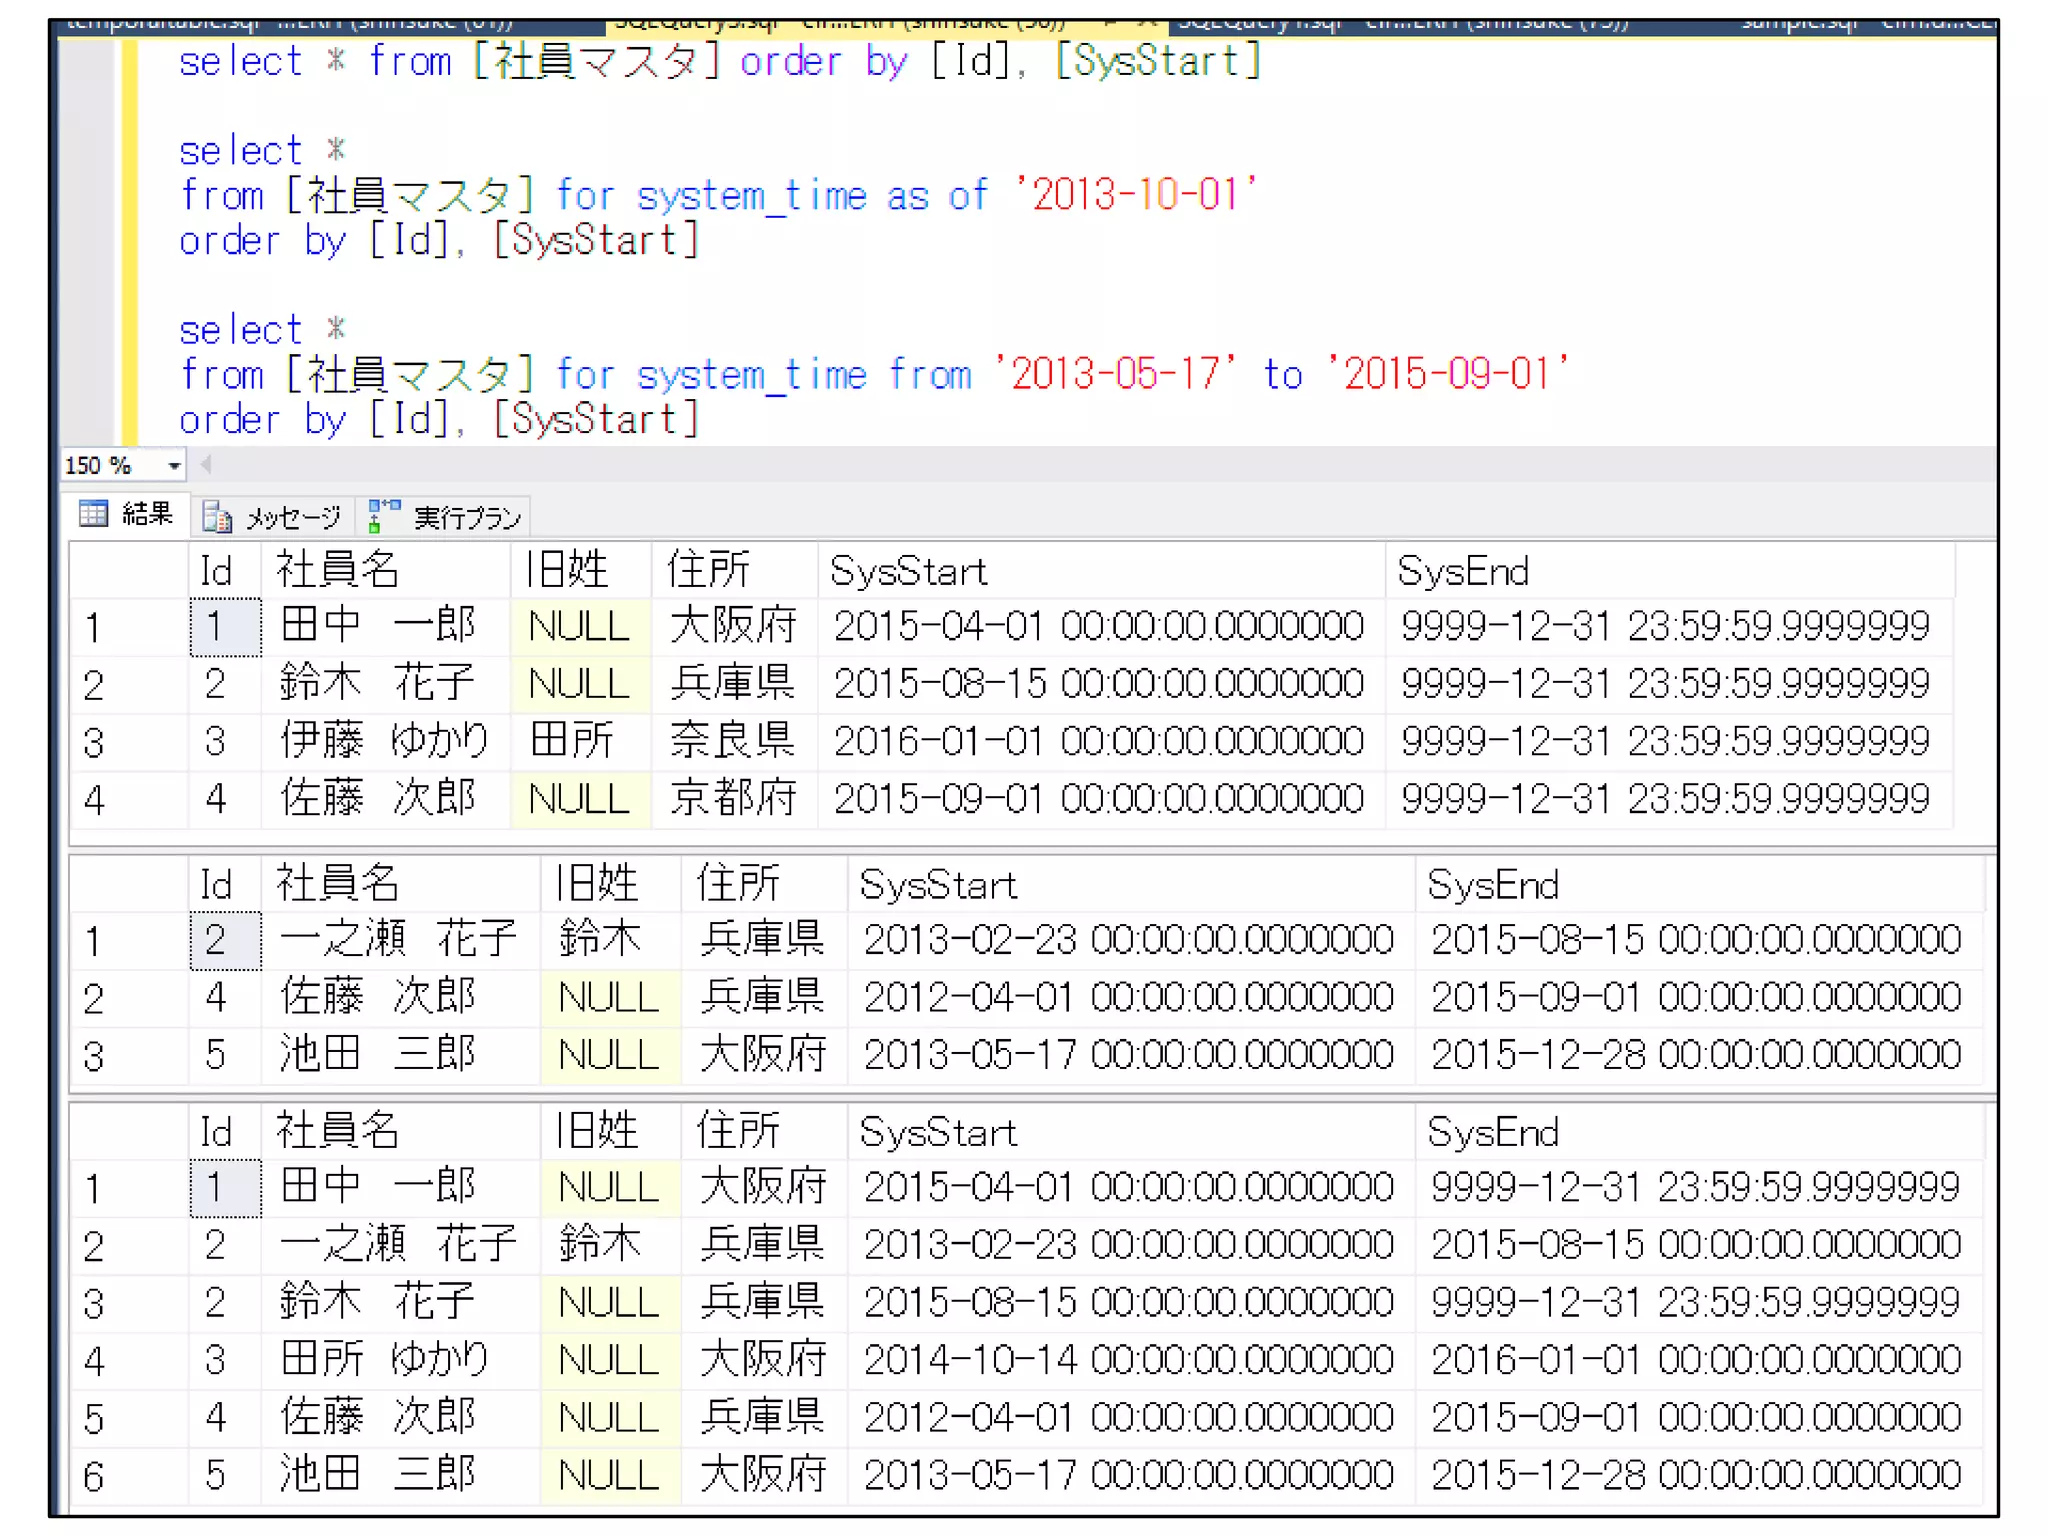Image resolution: width=2048 pixels, height=1536 pixels.
Task: Click the 京都府 address cell
Action: 732,799
